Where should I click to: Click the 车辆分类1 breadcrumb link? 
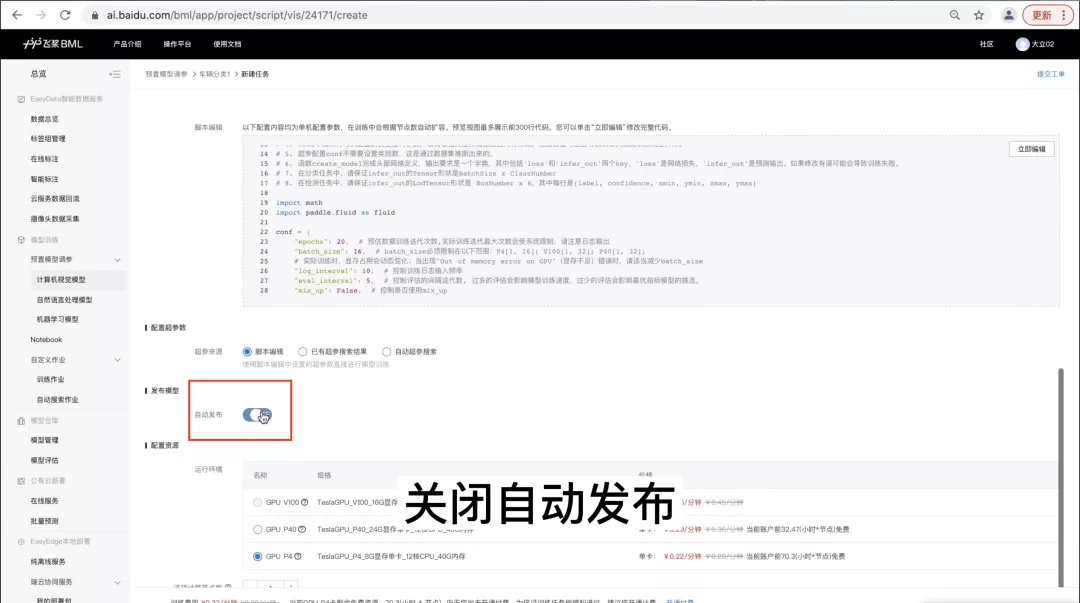click(x=214, y=74)
